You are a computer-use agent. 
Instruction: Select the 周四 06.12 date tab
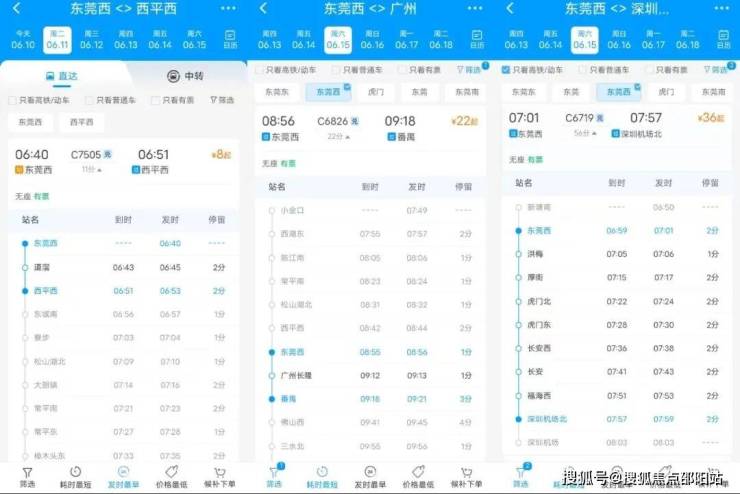click(x=91, y=40)
